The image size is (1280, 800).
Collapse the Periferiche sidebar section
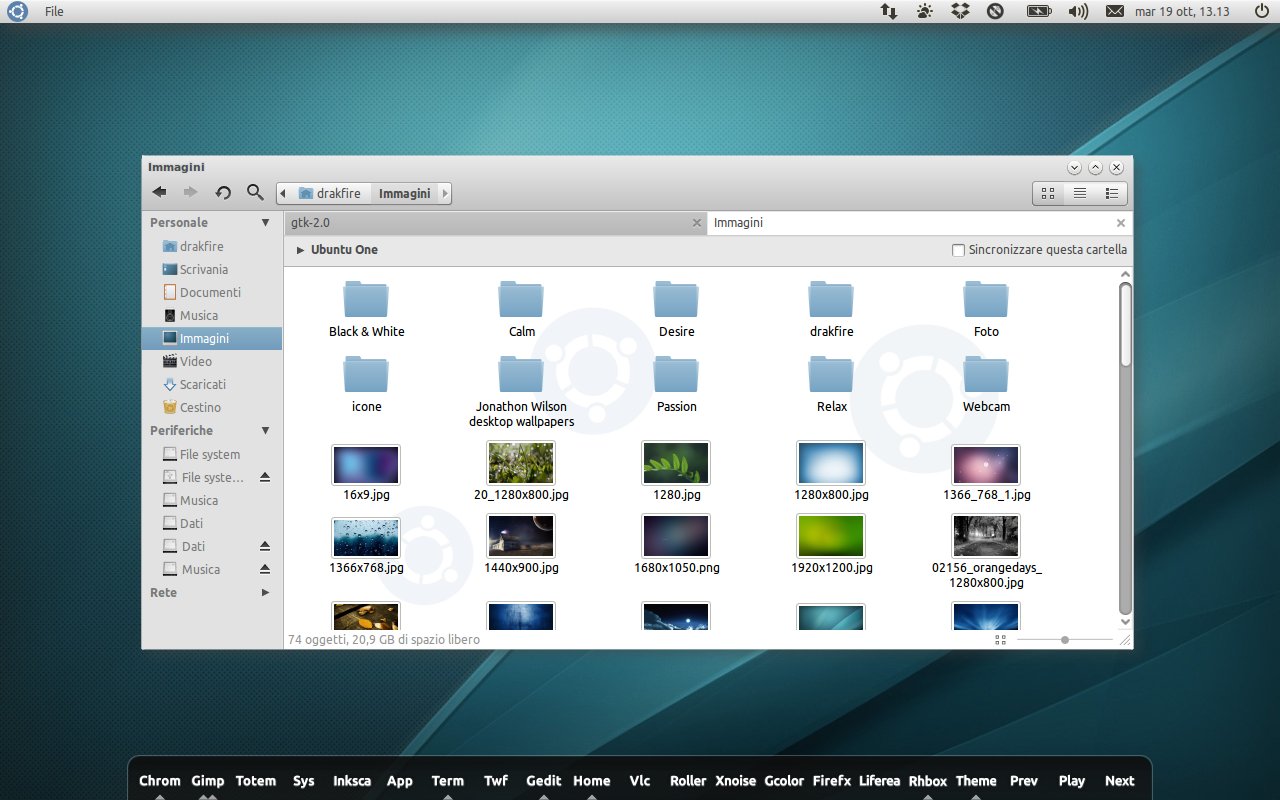(265, 430)
